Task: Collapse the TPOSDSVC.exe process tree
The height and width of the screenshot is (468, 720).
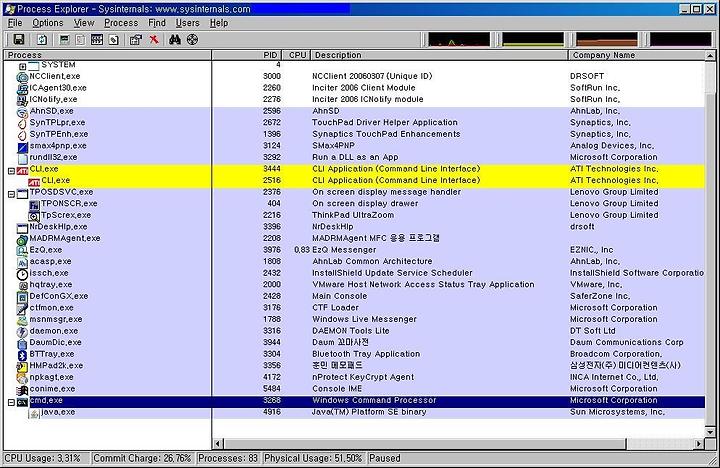Action: [11, 194]
